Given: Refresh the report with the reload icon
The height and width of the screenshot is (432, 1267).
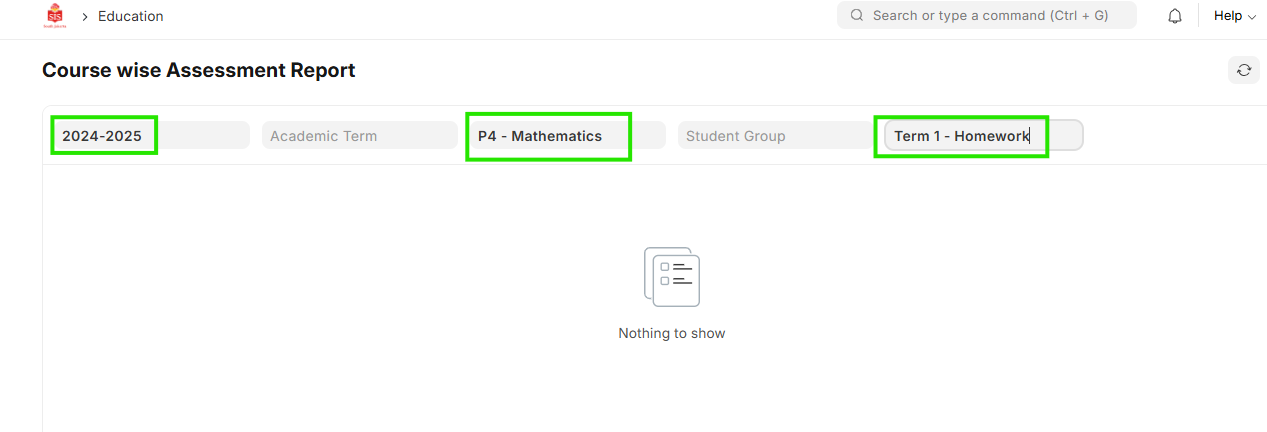Looking at the screenshot, I should pyautogui.click(x=1244, y=70).
